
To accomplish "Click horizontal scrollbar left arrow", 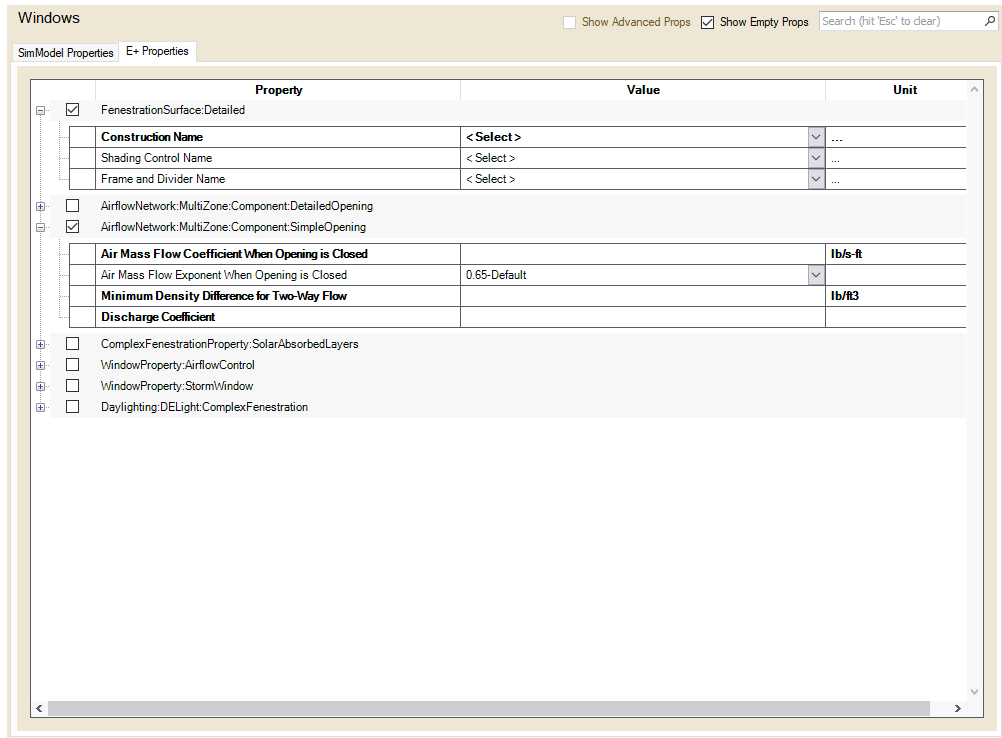I will point(39,708).
